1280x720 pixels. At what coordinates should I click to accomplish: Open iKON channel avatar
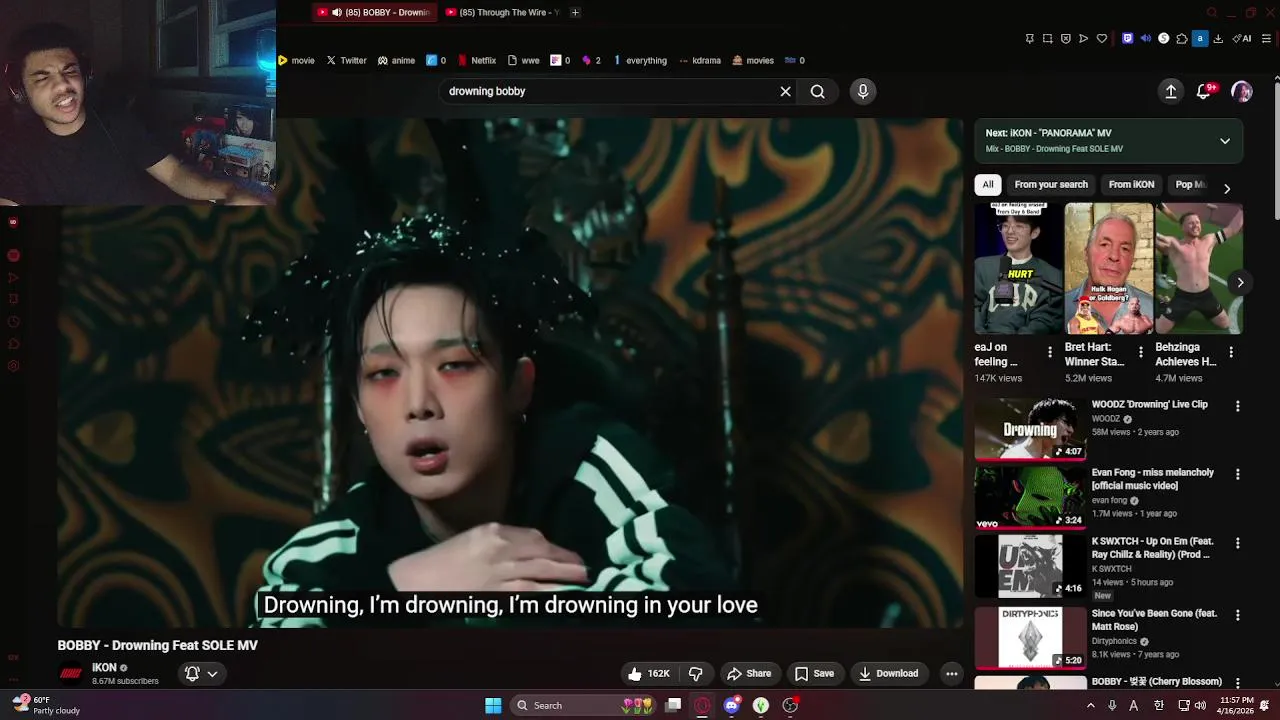(x=70, y=674)
